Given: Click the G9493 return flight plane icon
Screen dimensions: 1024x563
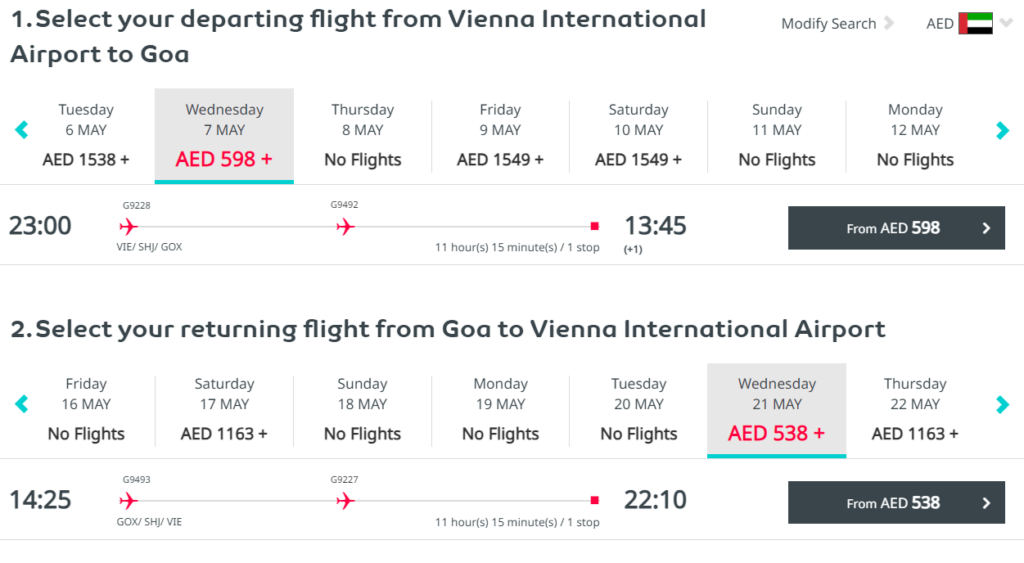Looking at the screenshot, I should [129, 501].
